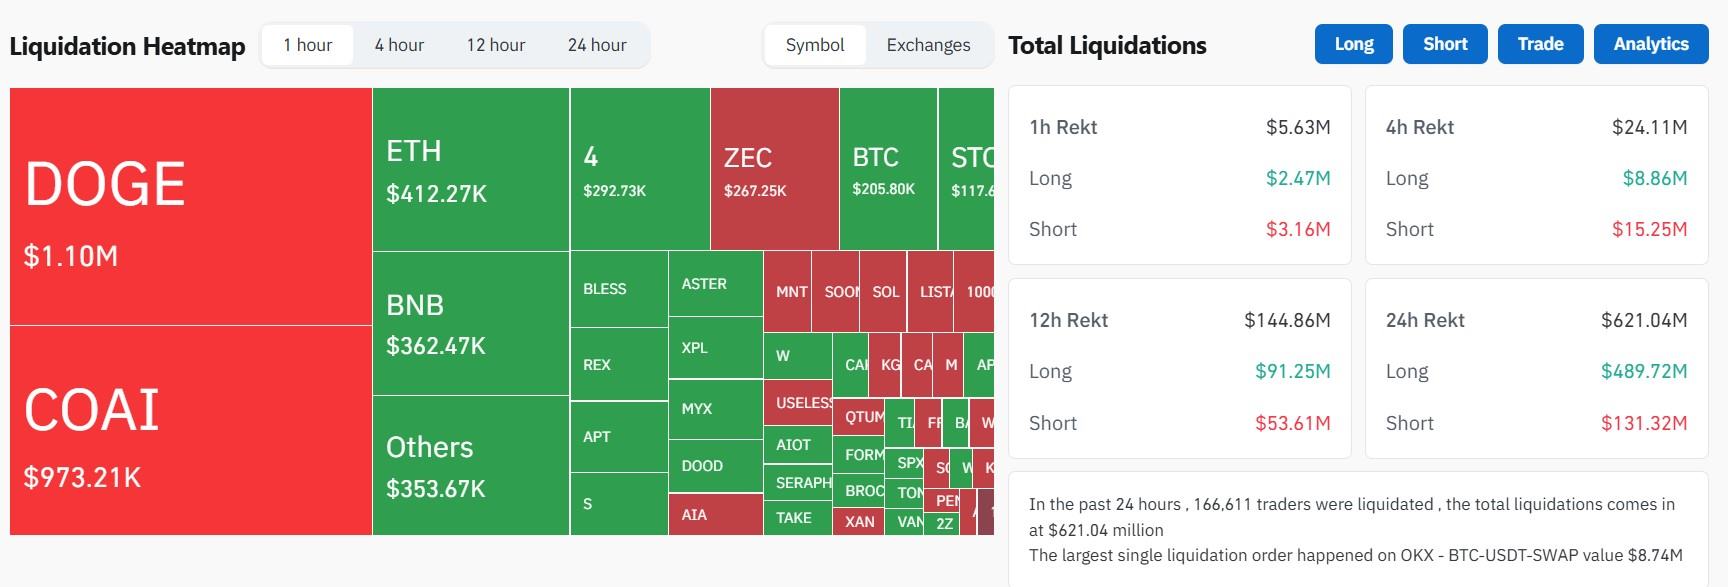Select the ETH heatmap block
The image size is (1728, 587).
click(x=470, y=169)
